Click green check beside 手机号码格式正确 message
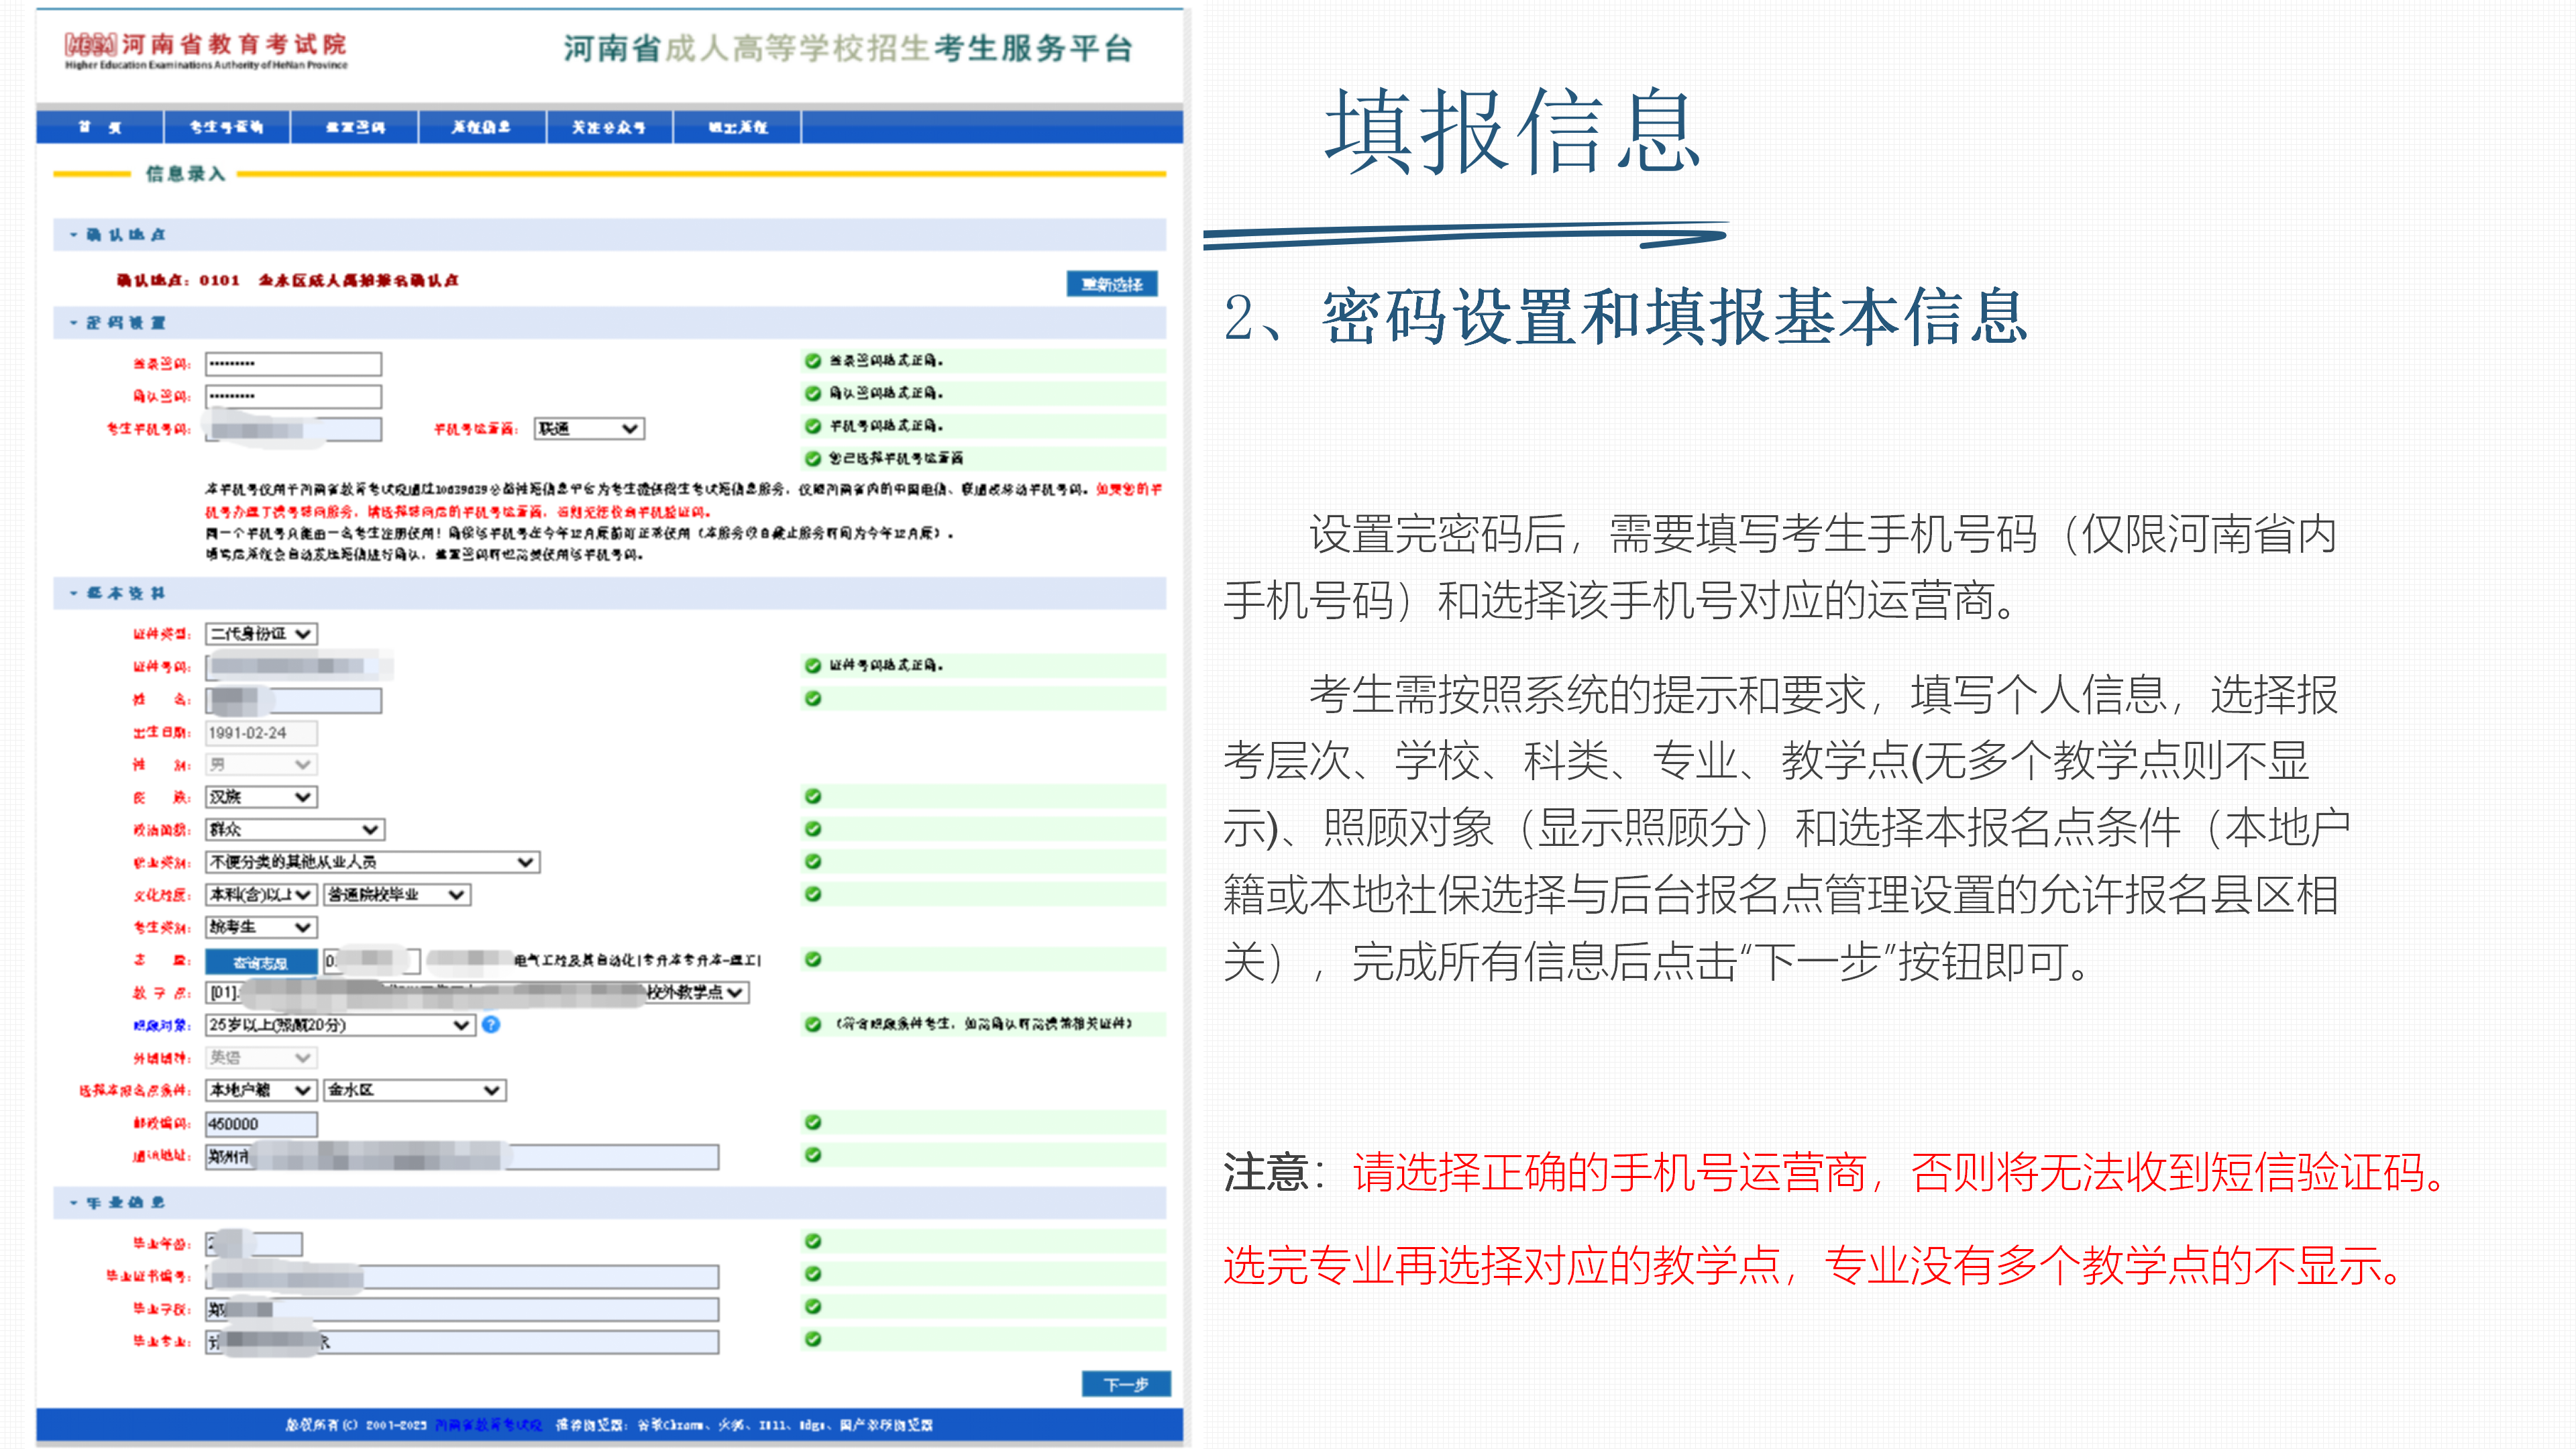Image resolution: width=2576 pixels, height=1449 pixels. [x=813, y=426]
